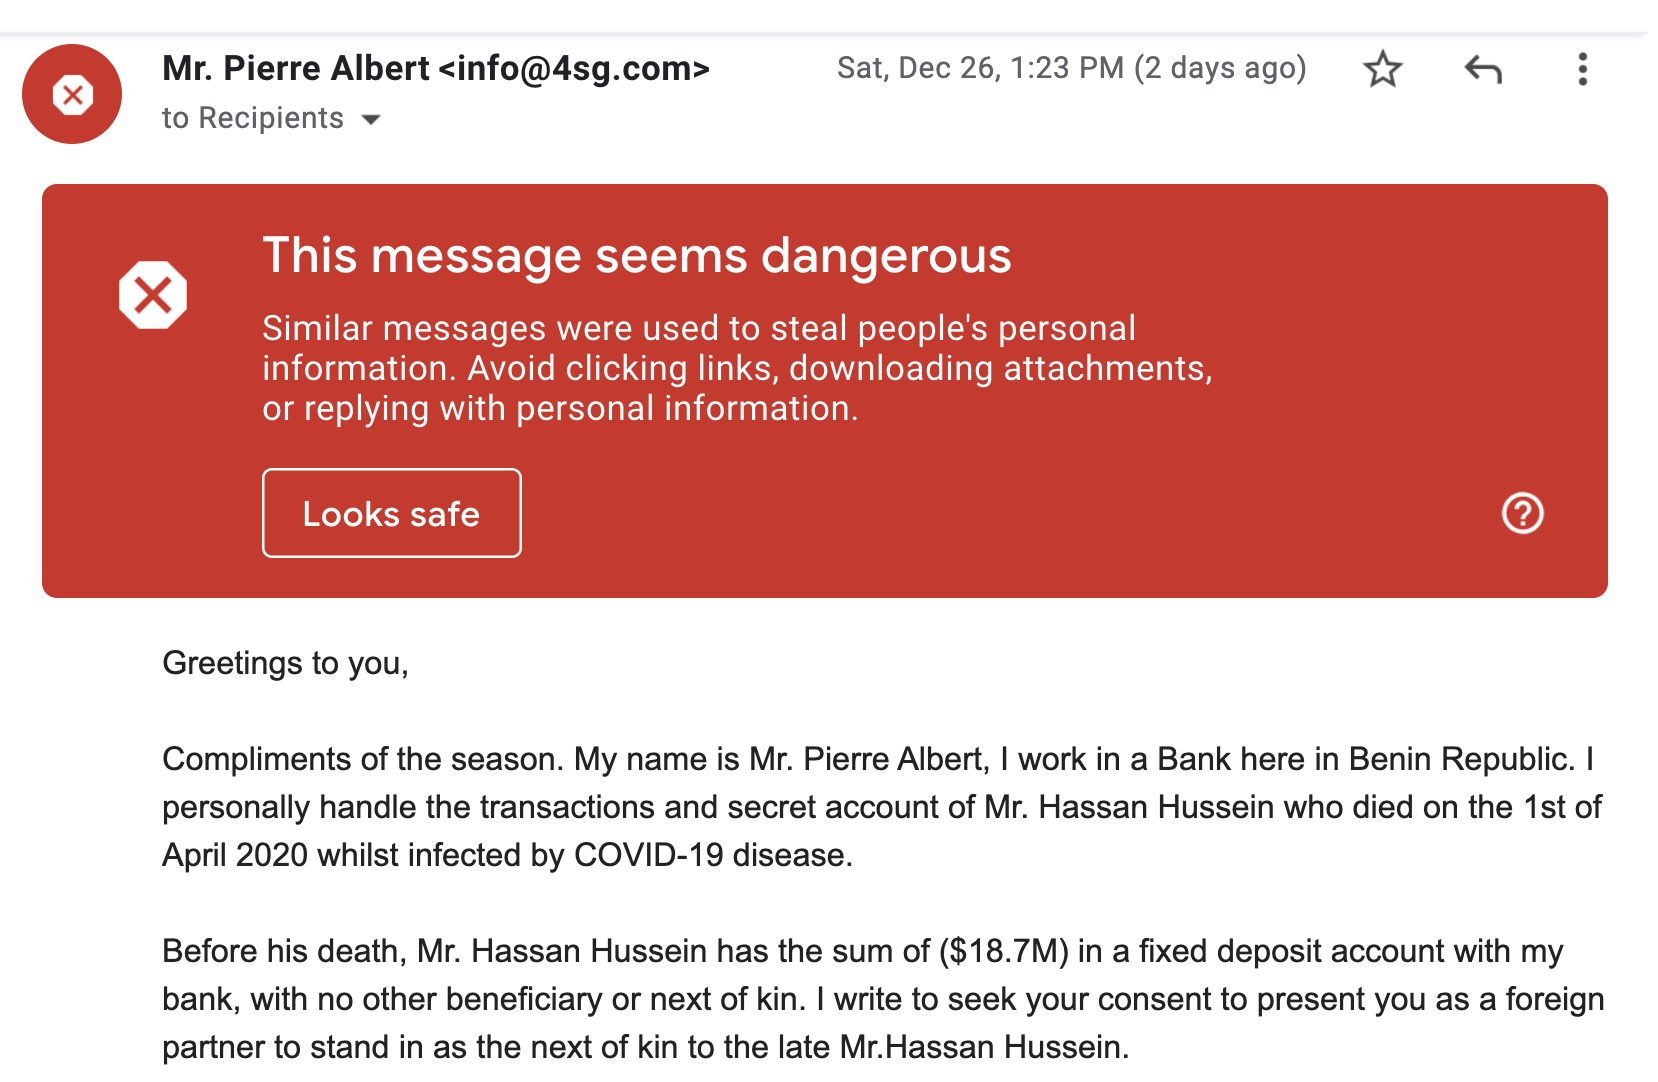The height and width of the screenshot is (1082, 1658).
Task: Click the "Greetings to you," line
Action: click(285, 663)
